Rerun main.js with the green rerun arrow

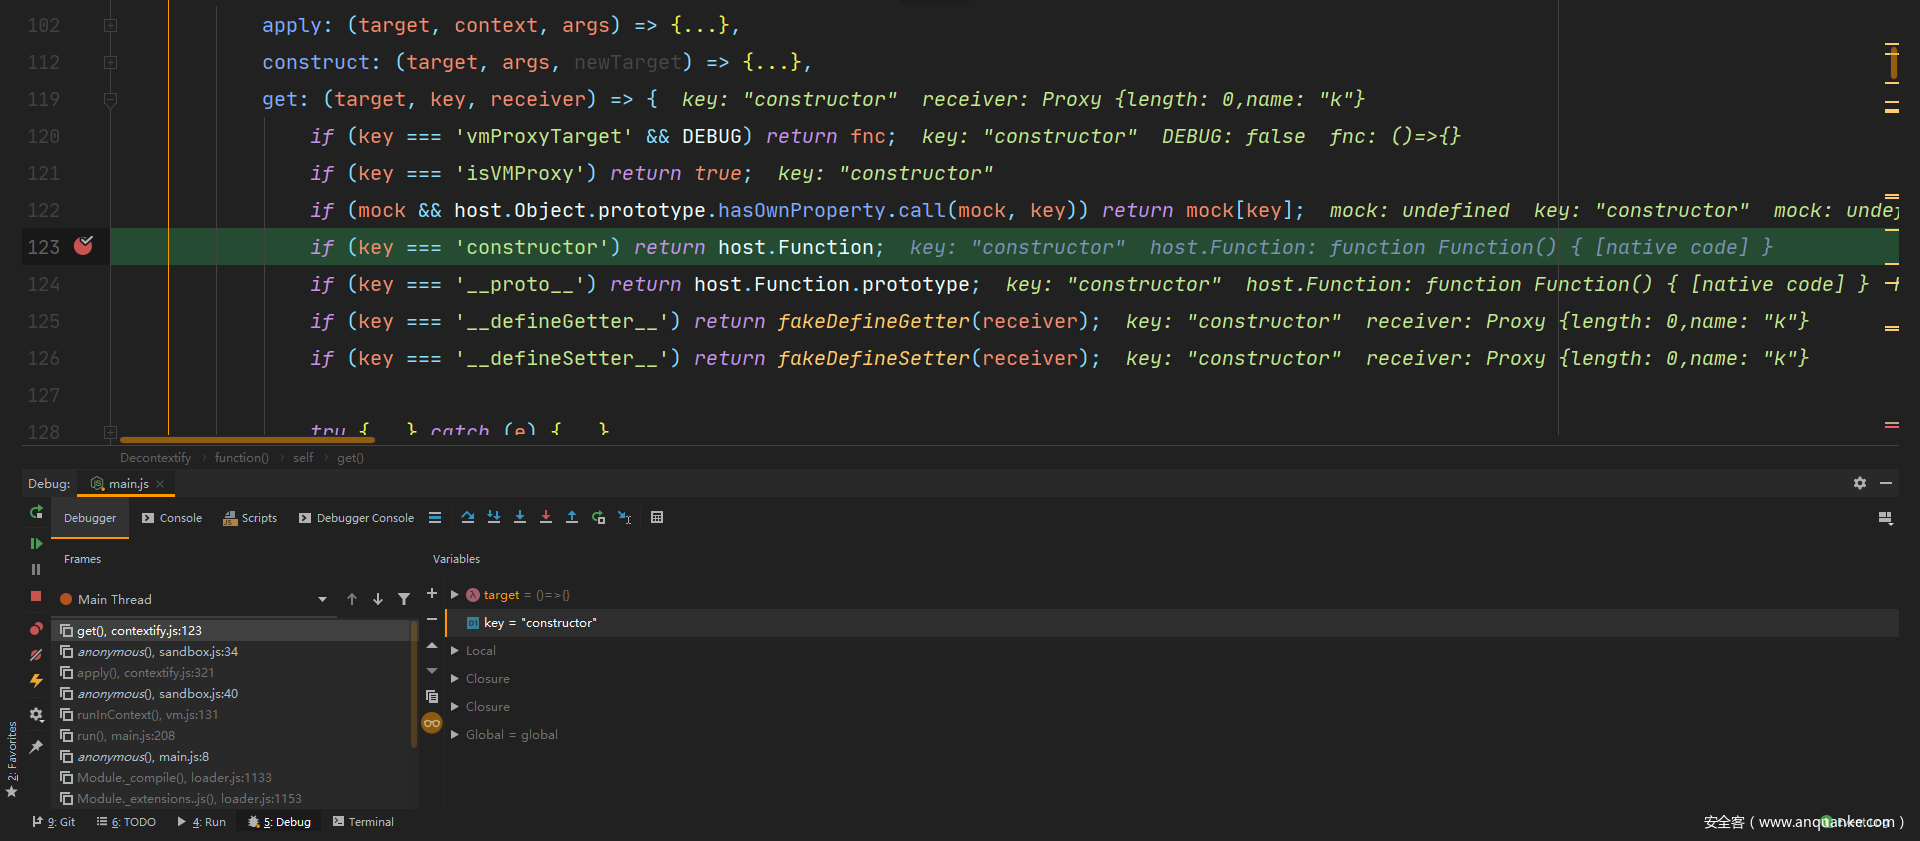[x=36, y=512]
